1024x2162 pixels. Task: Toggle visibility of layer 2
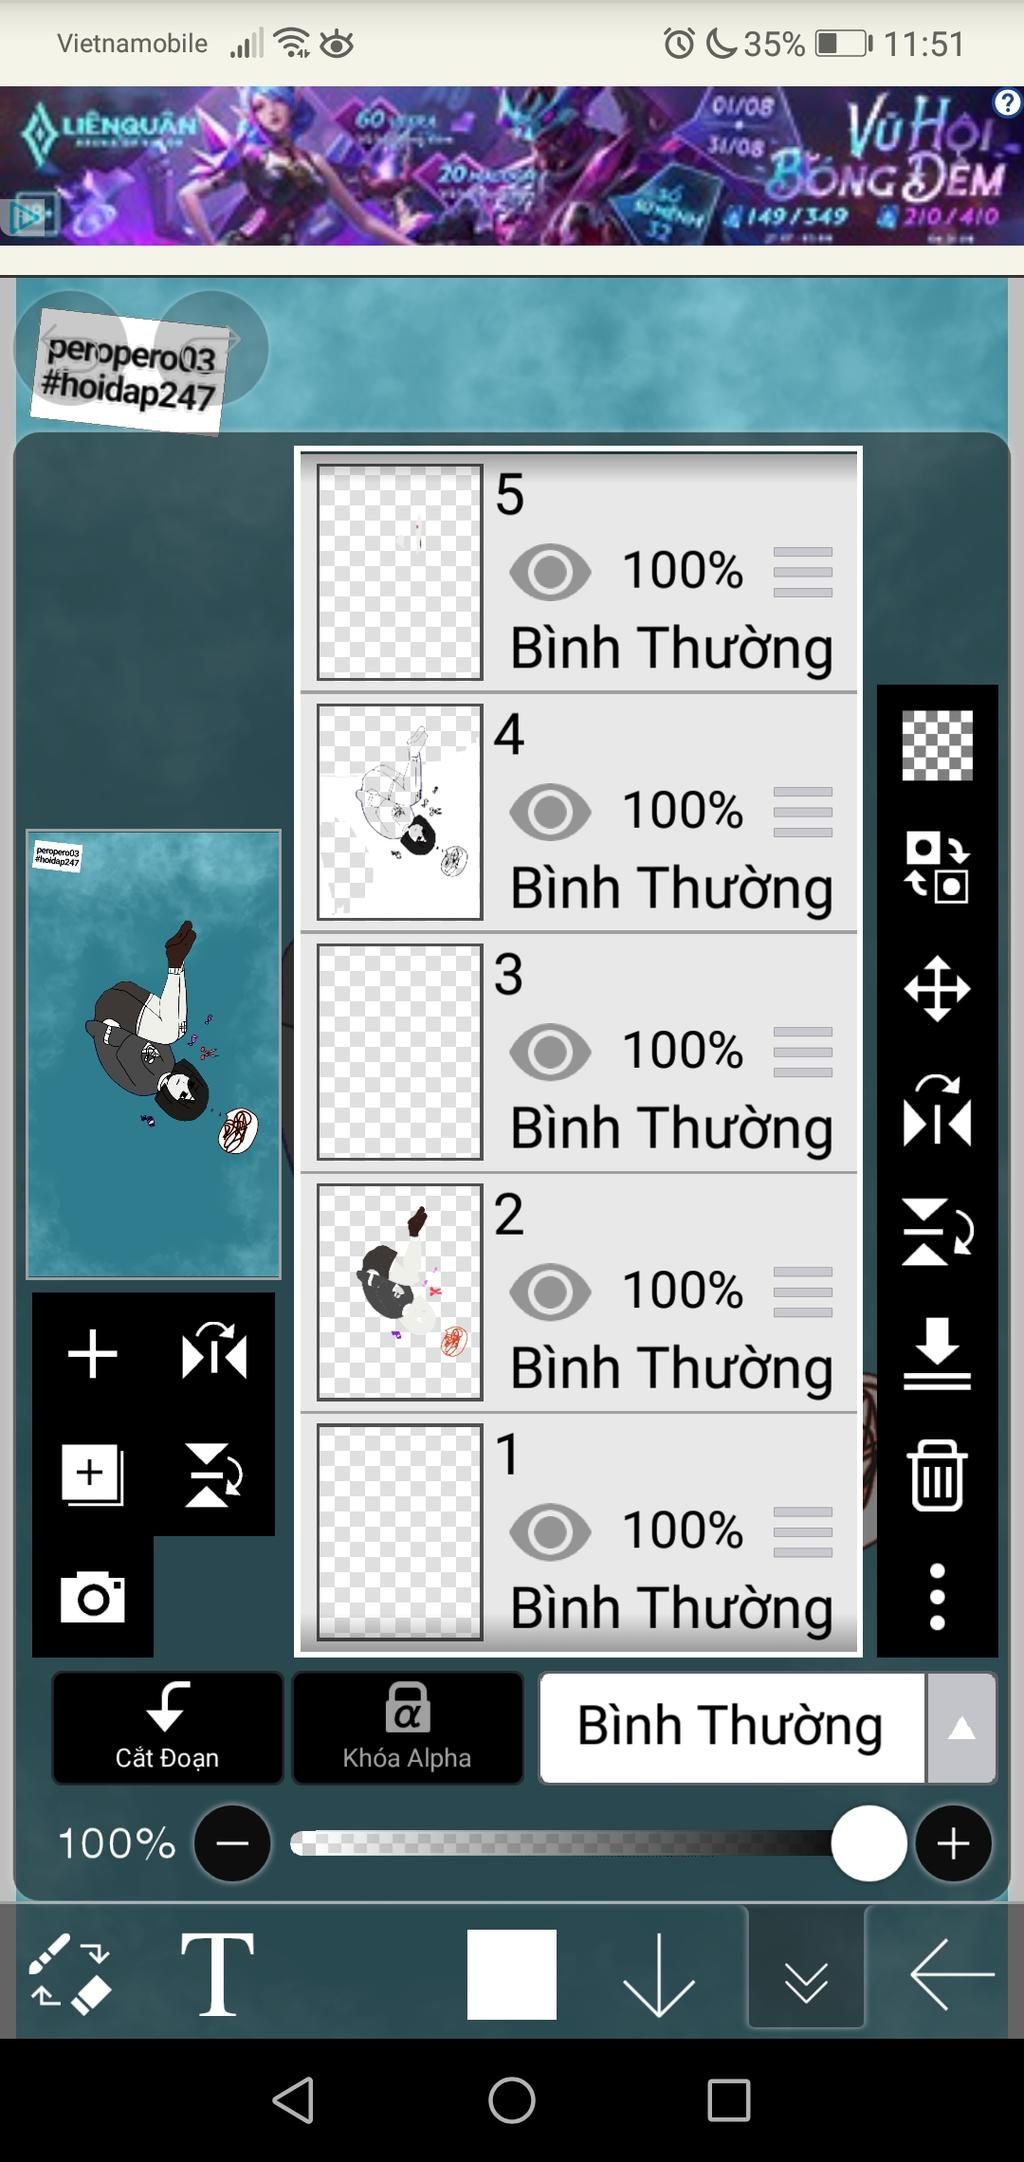(x=550, y=1292)
